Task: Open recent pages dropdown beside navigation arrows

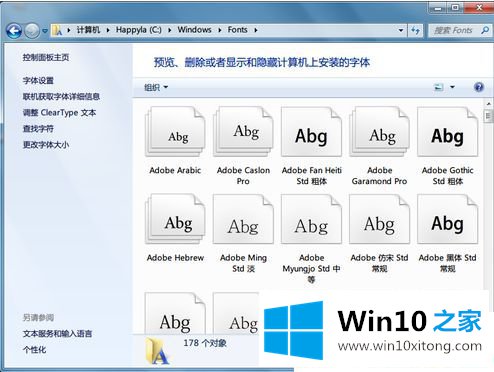Action: click(45, 31)
